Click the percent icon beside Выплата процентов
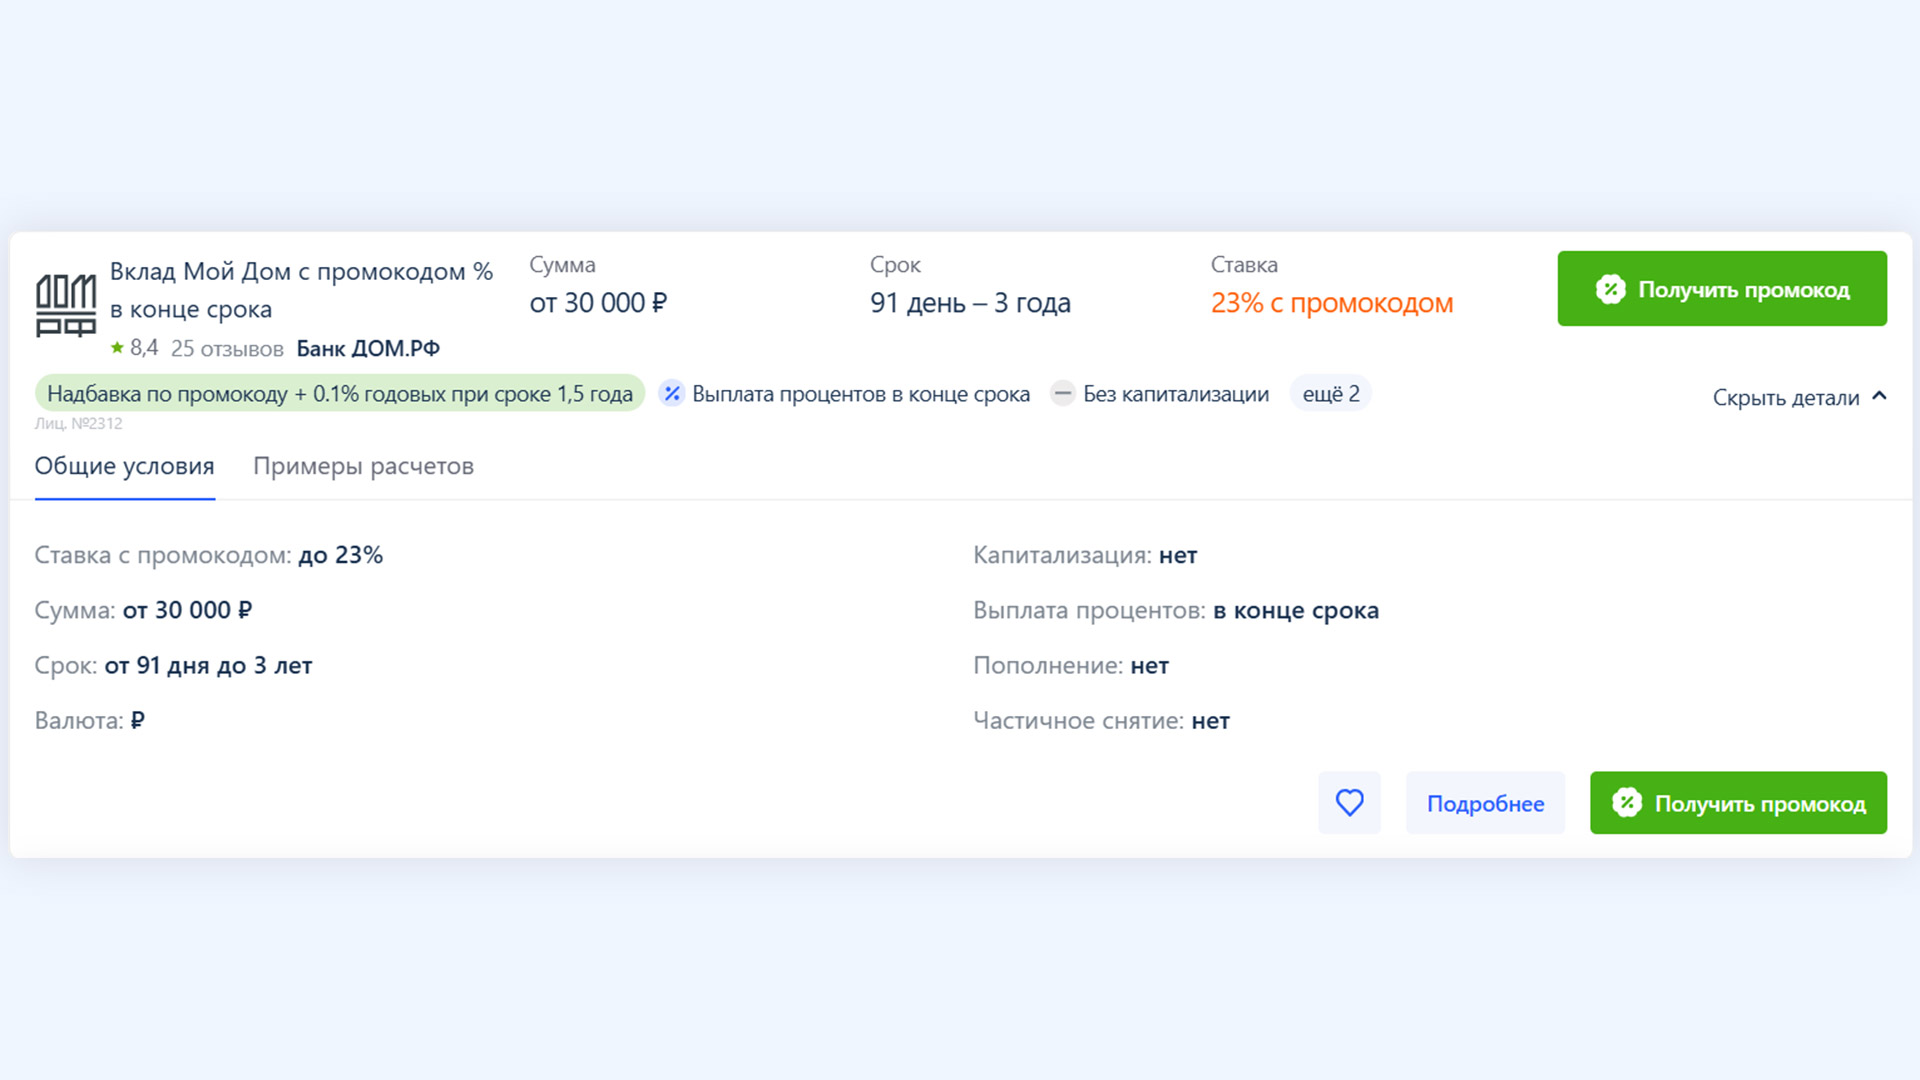The height and width of the screenshot is (1080, 1920). [672, 394]
